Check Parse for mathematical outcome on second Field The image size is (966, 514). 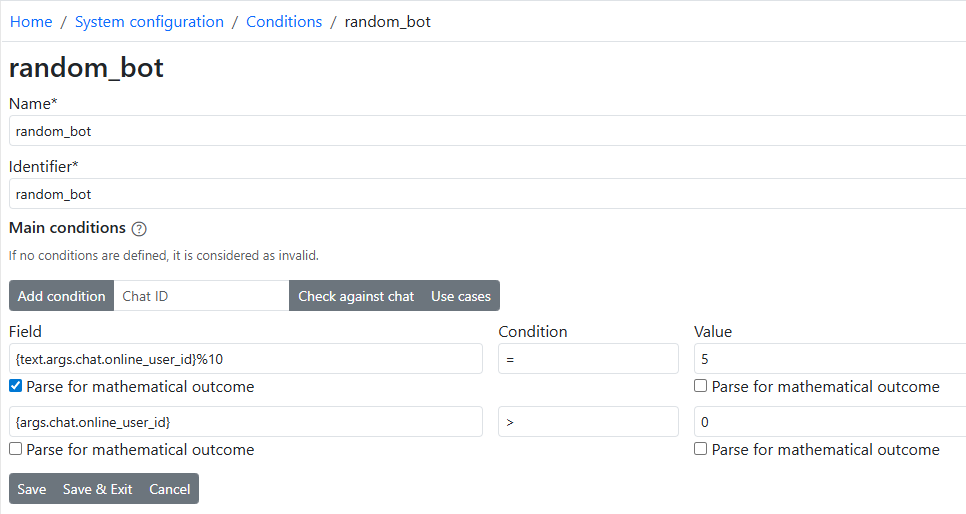point(16,449)
